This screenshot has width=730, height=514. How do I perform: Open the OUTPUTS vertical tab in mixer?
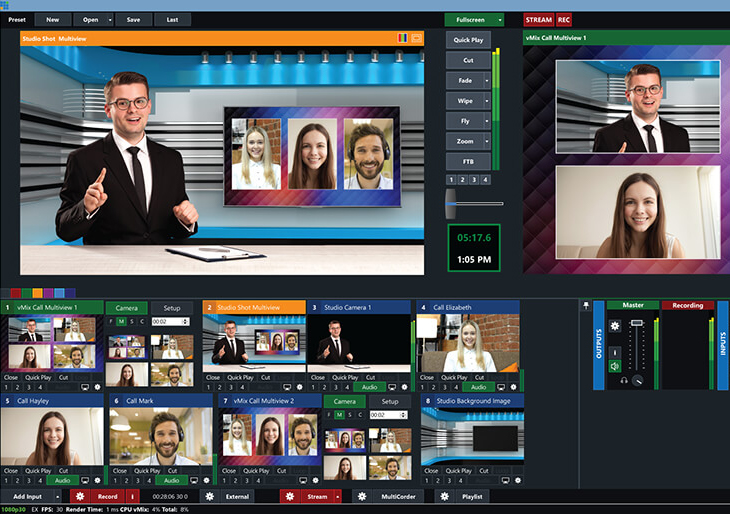coord(599,345)
